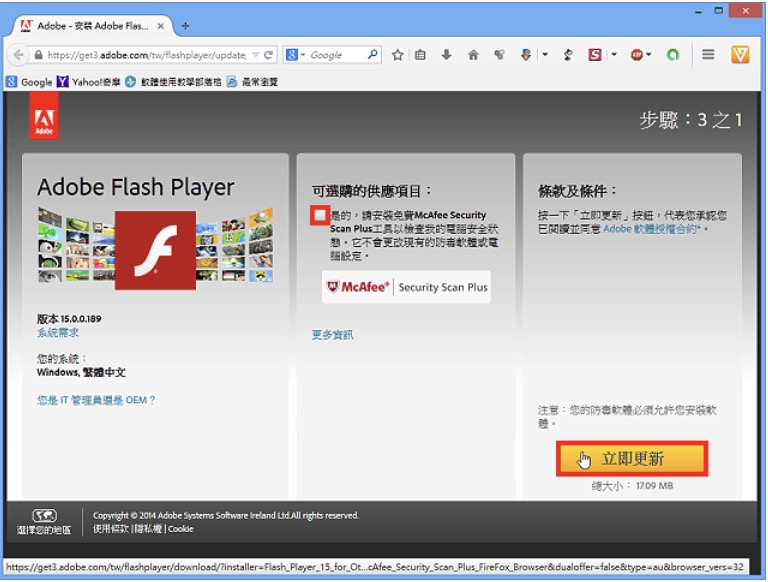Click the copyright notice text
The height and width of the screenshot is (582, 768).
click(226, 515)
